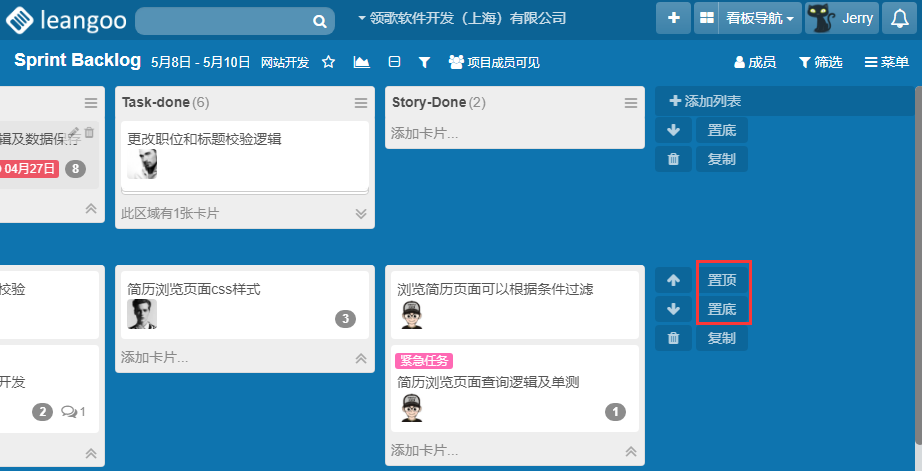Open the burndown chart icon
Image resolution: width=922 pixels, height=471 pixels.
pyautogui.click(x=361, y=62)
